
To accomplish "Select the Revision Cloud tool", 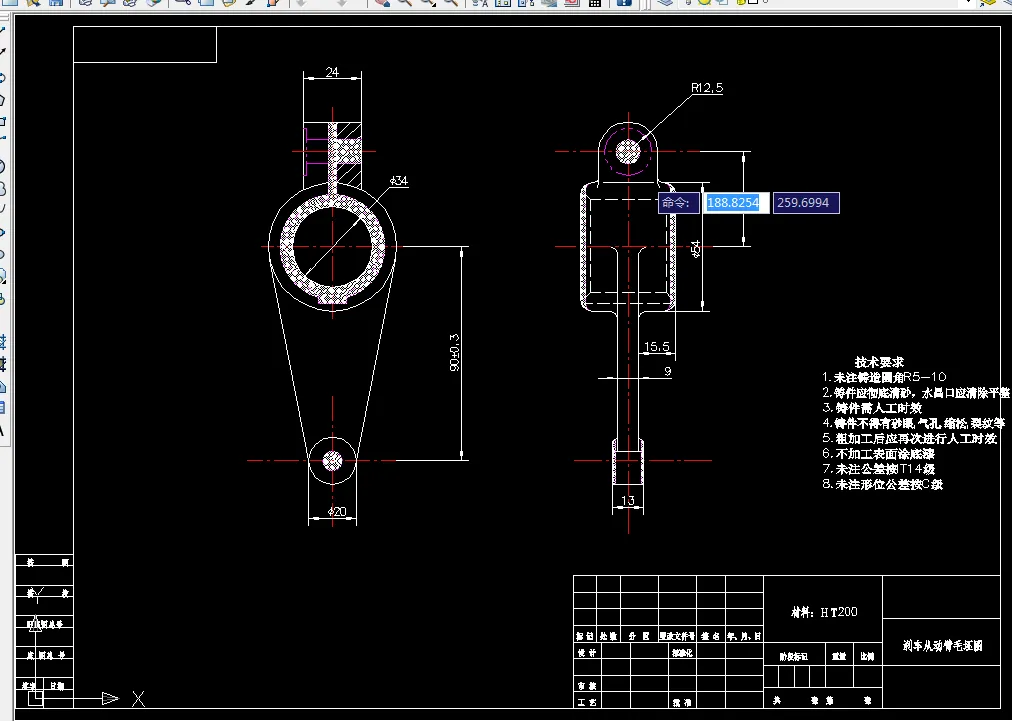I will click(x=2, y=188).
